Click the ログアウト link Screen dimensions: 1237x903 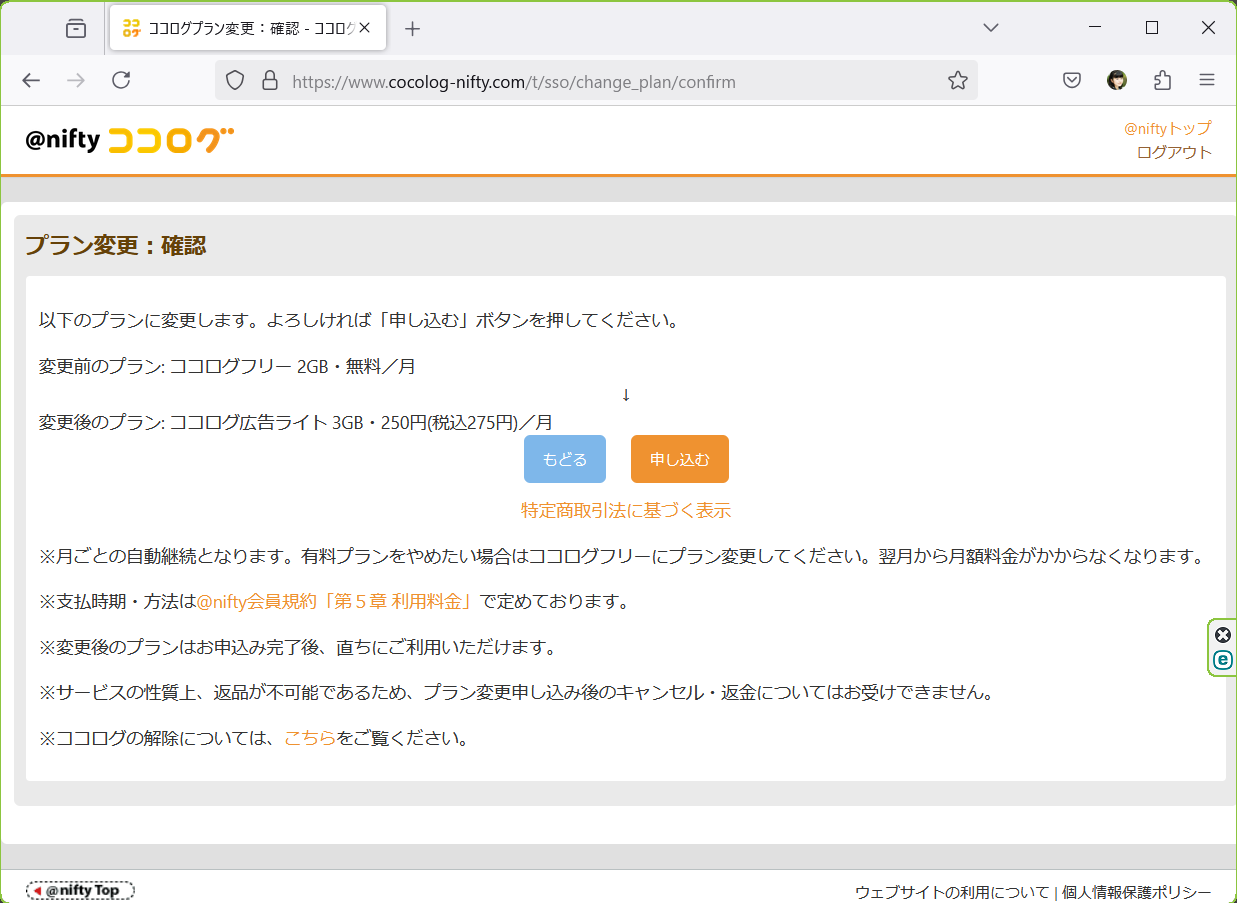pyautogui.click(x=1174, y=152)
